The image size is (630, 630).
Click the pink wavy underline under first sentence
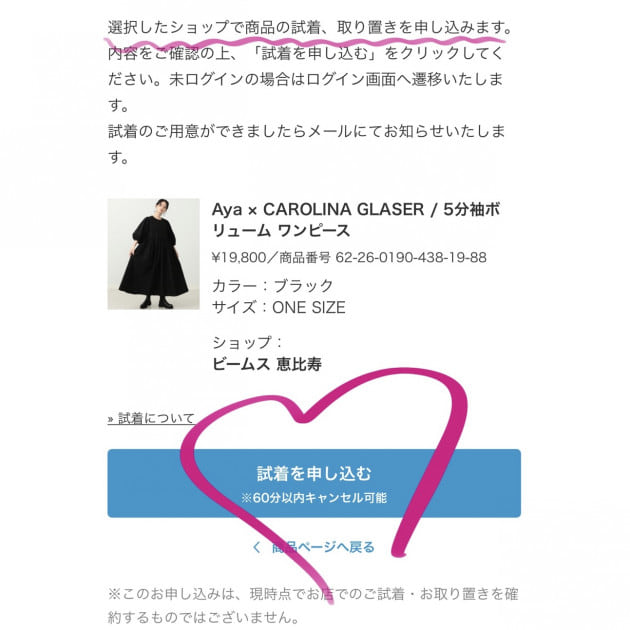[304, 41]
